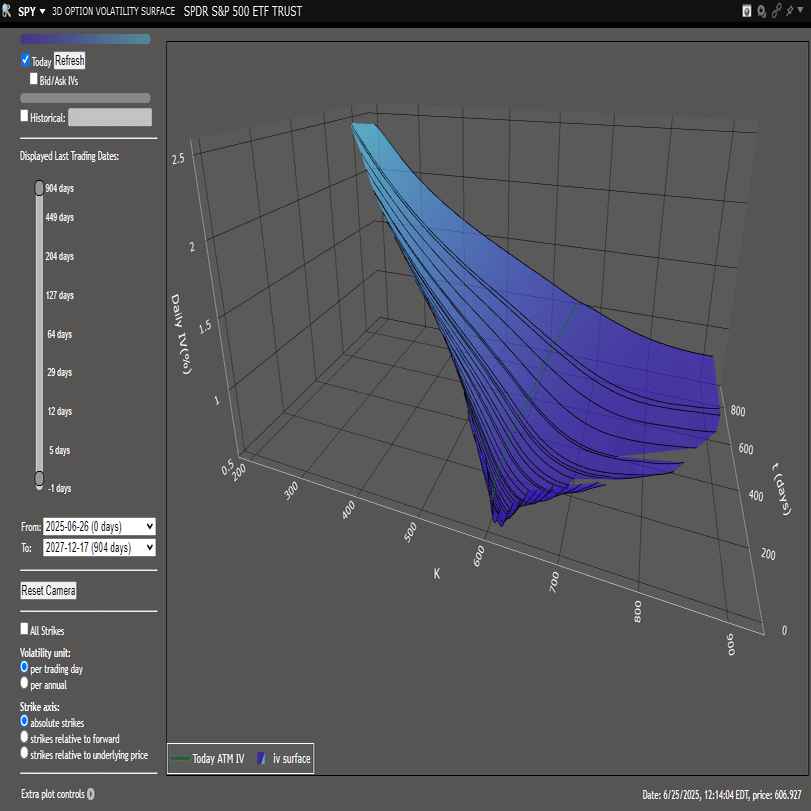
Task: Click the 127 days mark on date slider
Action: tap(59, 295)
